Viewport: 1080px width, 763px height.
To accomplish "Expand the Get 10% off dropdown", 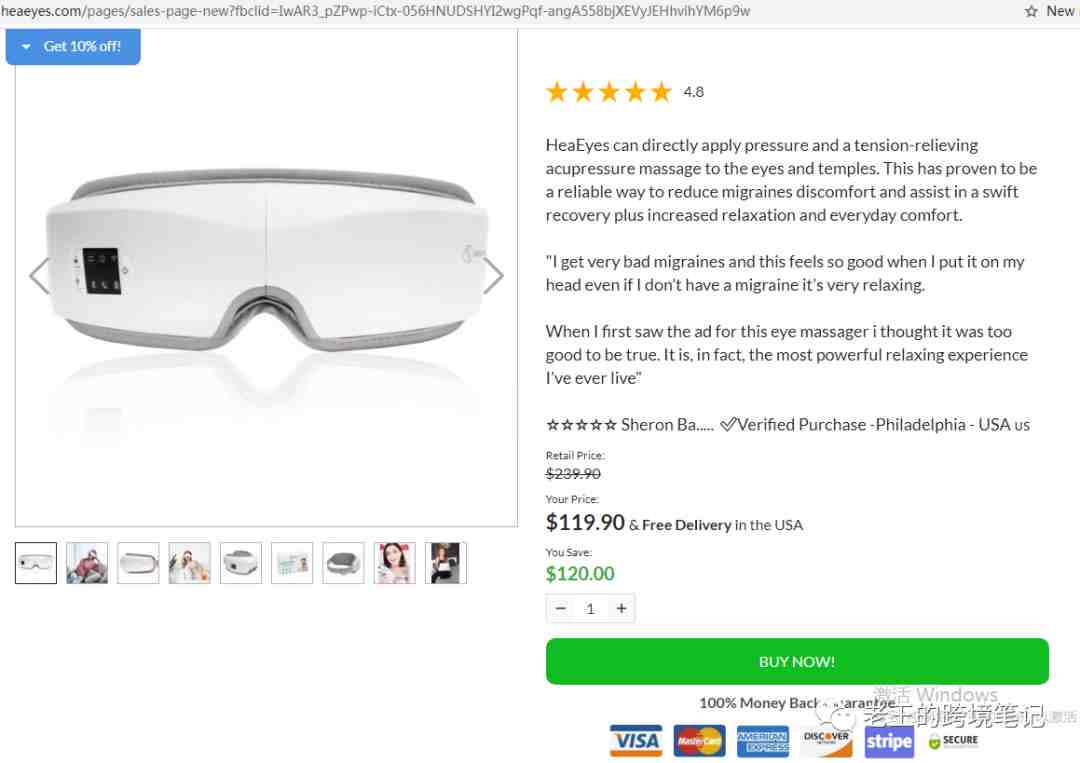I will click(x=73, y=46).
